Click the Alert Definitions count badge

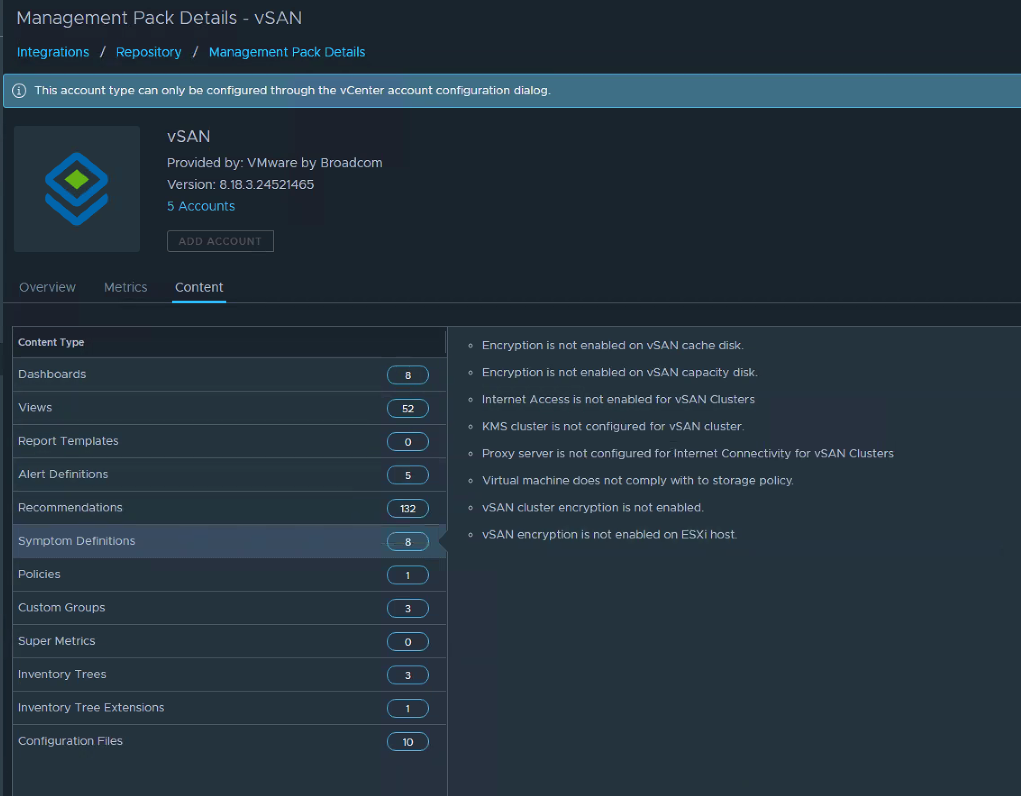407,475
